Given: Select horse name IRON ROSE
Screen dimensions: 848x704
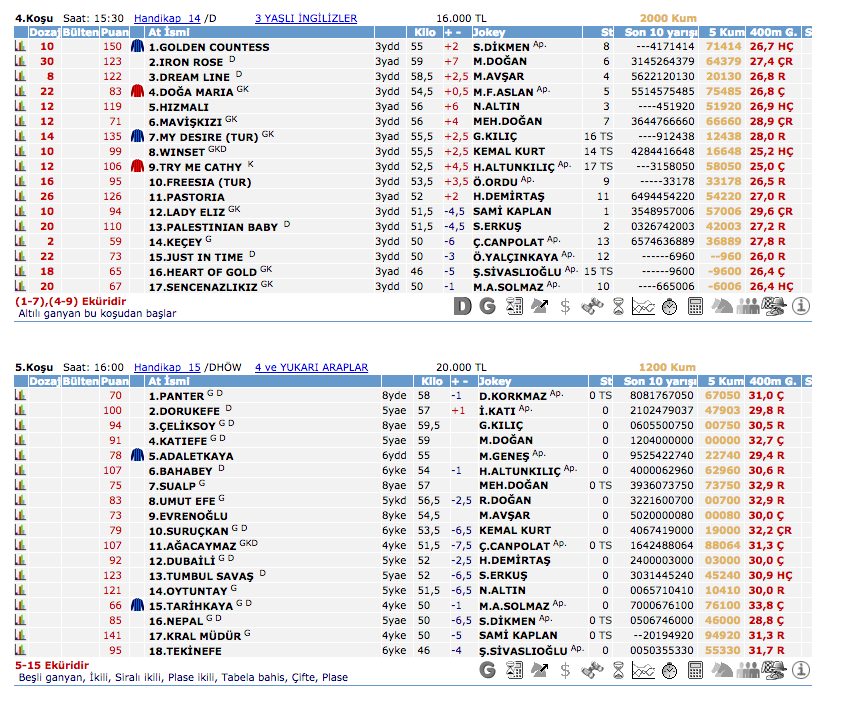Looking at the screenshot, I should pyautogui.click(x=186, y=62).
